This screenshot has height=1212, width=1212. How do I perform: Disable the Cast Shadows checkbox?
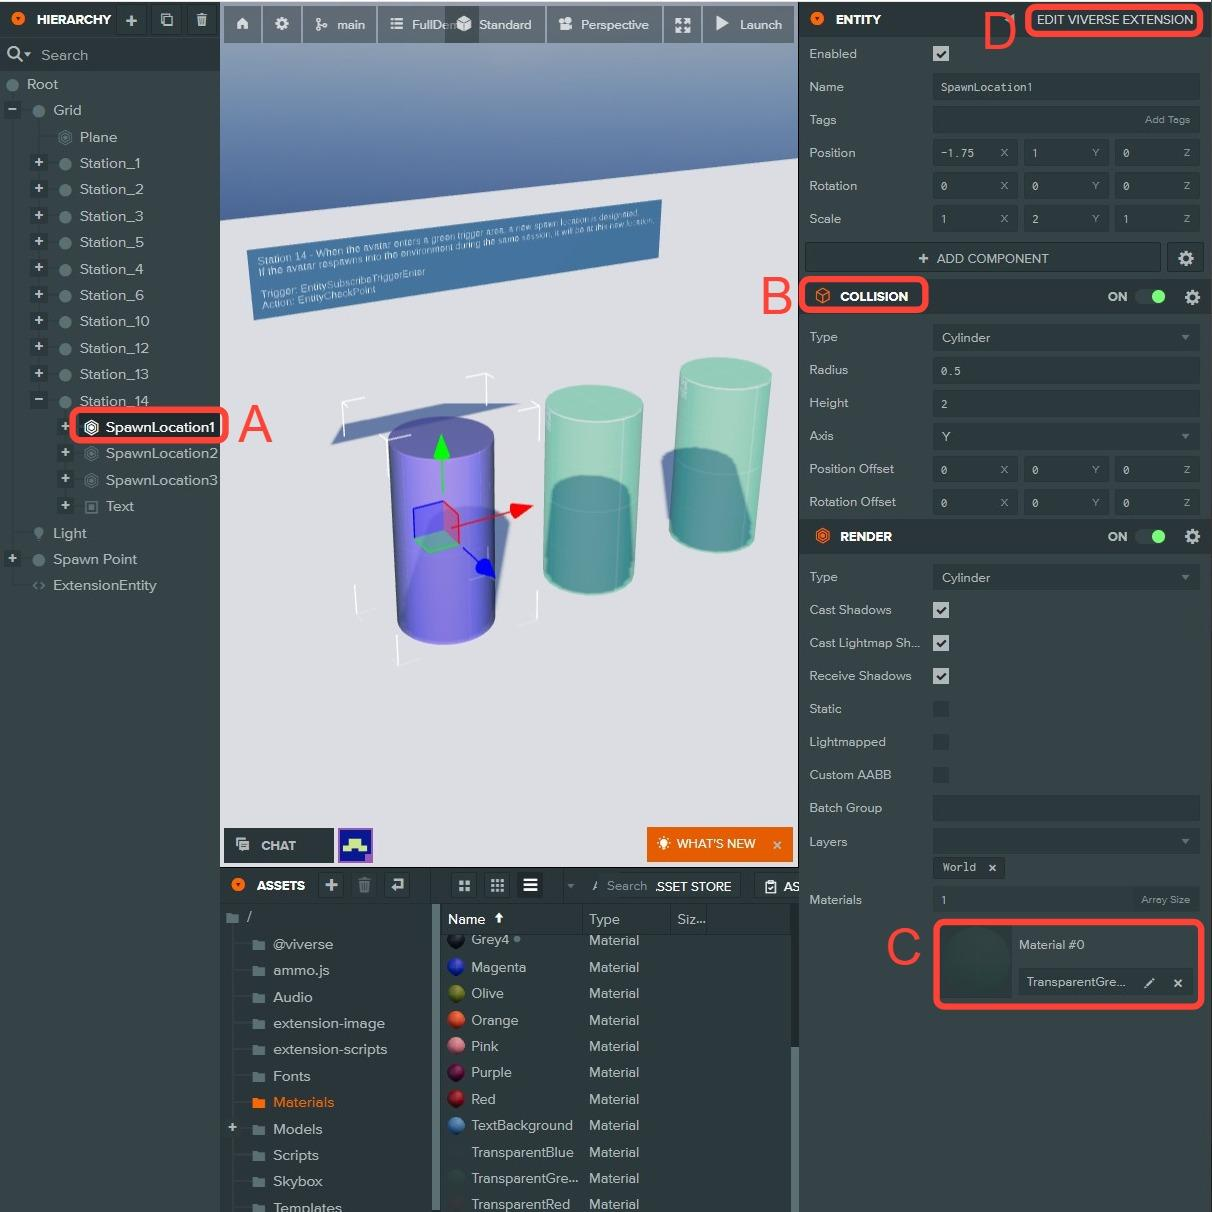coord(941,610)
